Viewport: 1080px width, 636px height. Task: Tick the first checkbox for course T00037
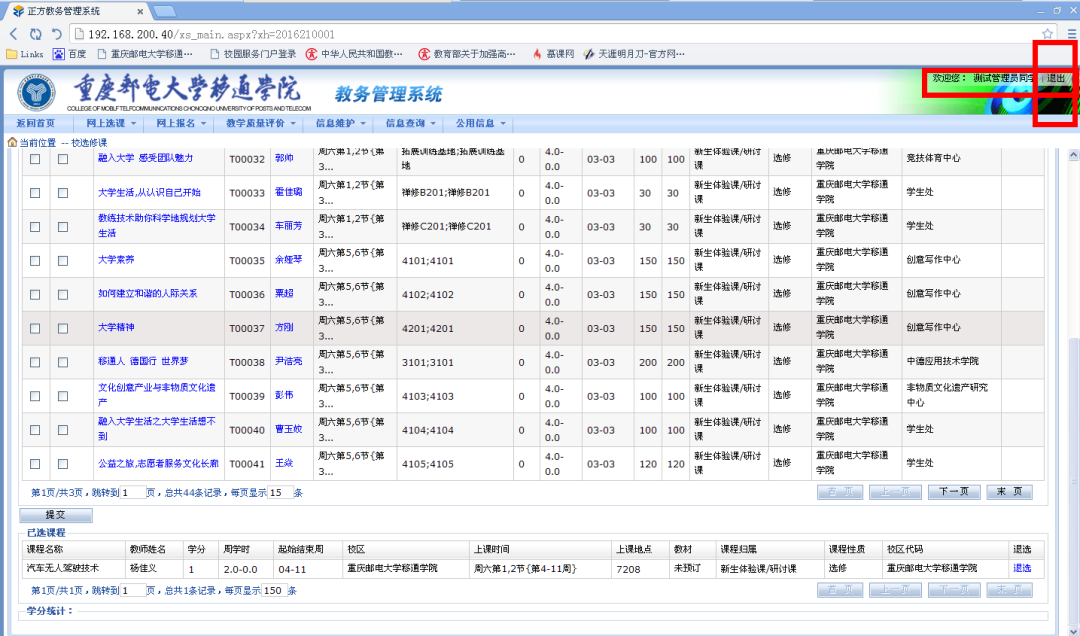(x=35, y=328)
